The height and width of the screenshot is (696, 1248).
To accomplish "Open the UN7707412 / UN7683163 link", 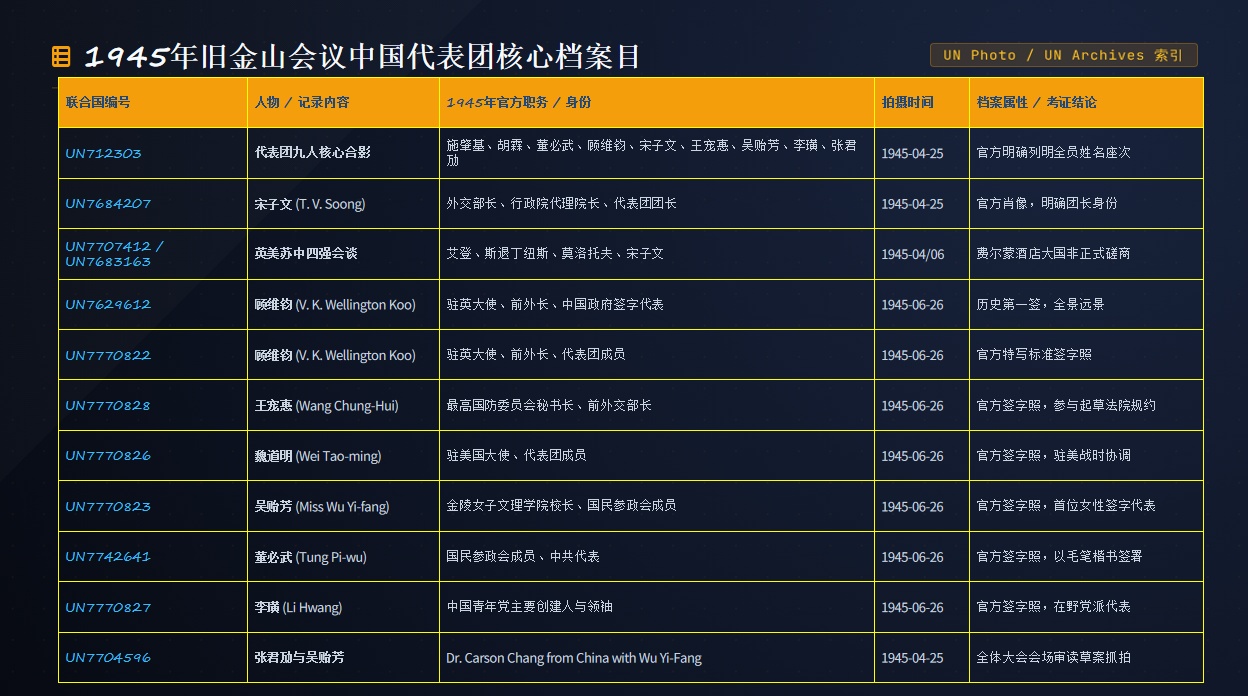I will (115, 254).
